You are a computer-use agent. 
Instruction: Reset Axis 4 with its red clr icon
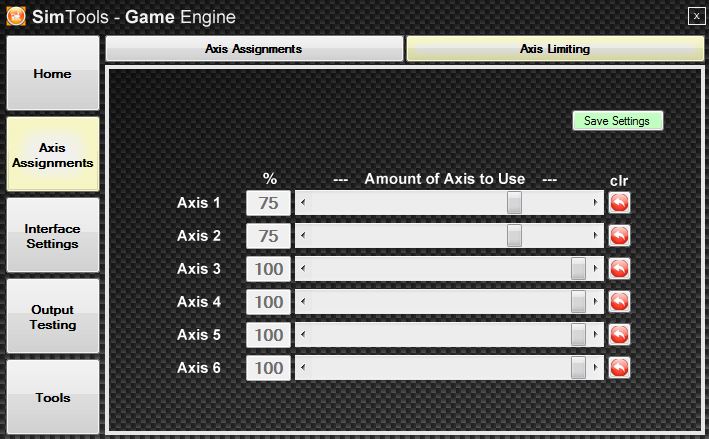619,302
